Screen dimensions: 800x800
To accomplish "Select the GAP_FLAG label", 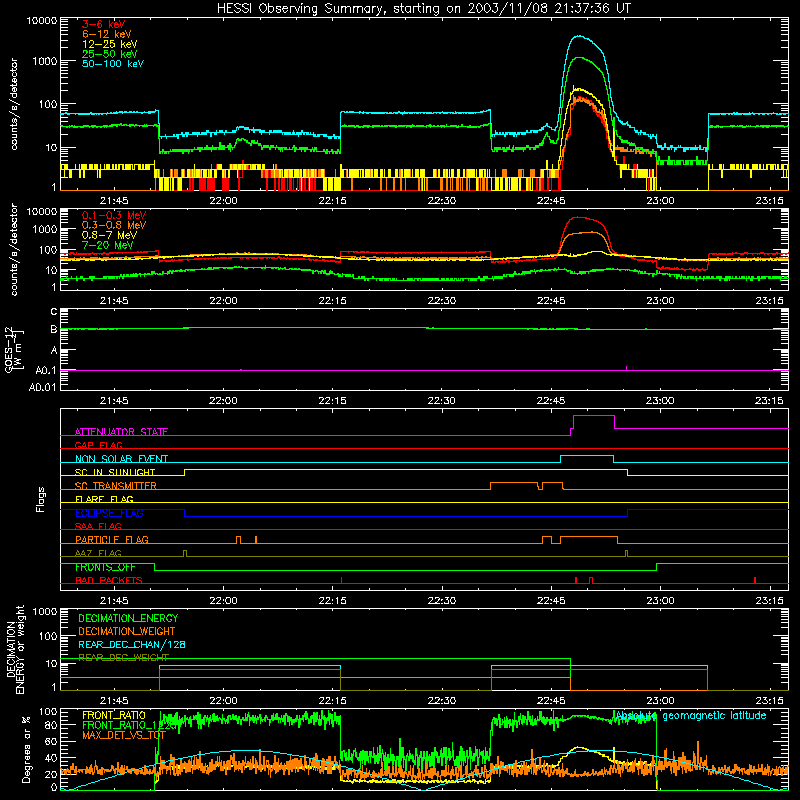I will (98, 445).
